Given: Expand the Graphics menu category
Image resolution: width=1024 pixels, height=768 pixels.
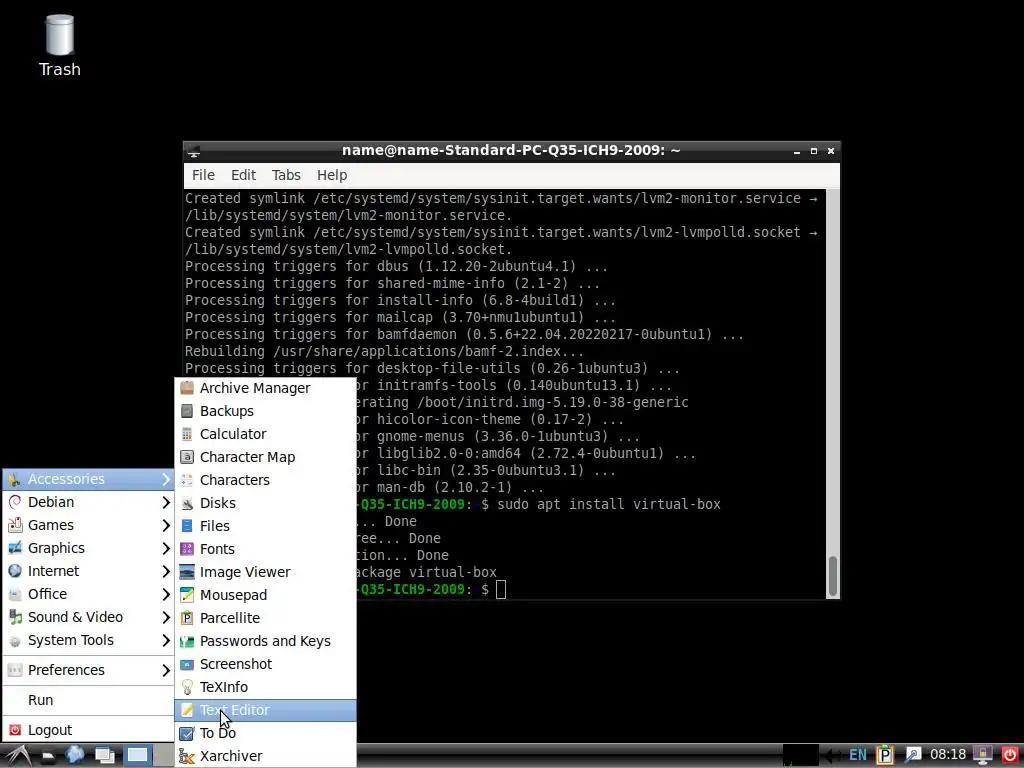Looking at the screenshot, I should click(88, 548).
